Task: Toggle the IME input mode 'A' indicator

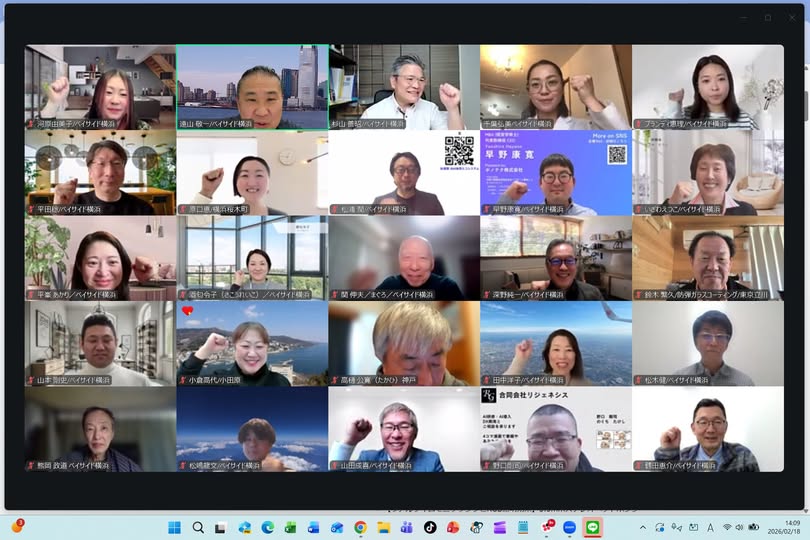Action: tap(710, 527)
